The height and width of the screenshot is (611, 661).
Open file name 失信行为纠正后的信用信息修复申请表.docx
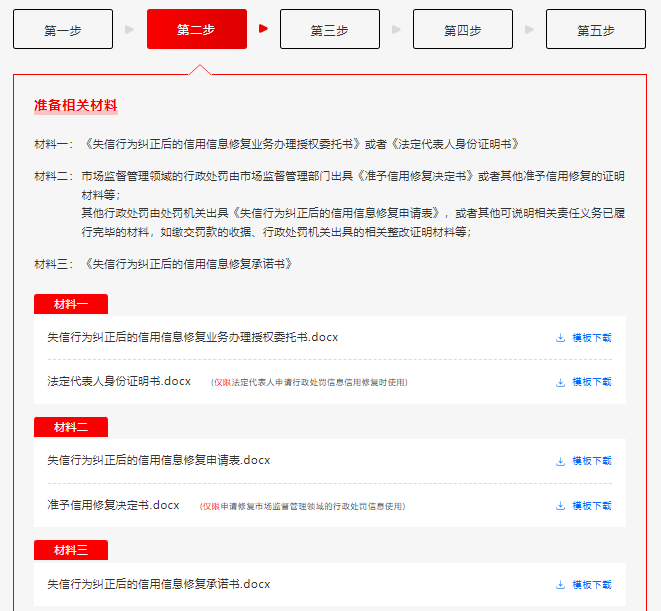(159, 461)
